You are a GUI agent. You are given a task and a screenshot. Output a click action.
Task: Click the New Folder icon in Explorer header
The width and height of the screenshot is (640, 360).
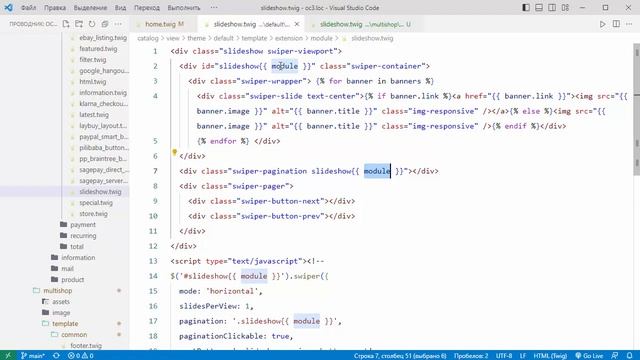pyautogui.click(x=79, y=24)
